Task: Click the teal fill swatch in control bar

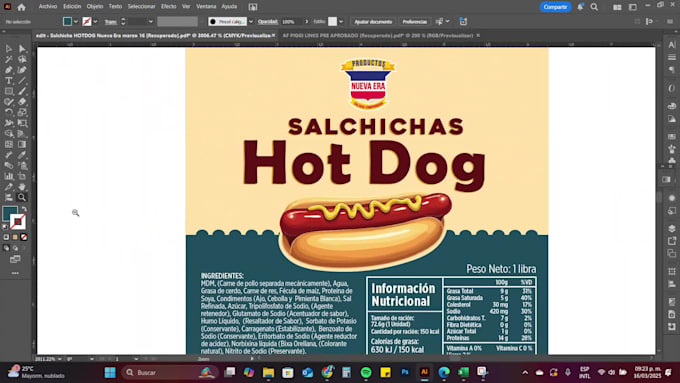Action: [x=67, y=22]
